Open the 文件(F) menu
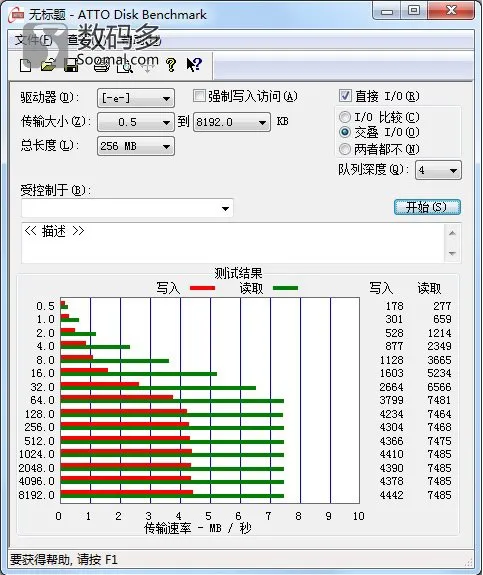The height and width of the screenshot is (575, 483). click(x=33, y=40)
